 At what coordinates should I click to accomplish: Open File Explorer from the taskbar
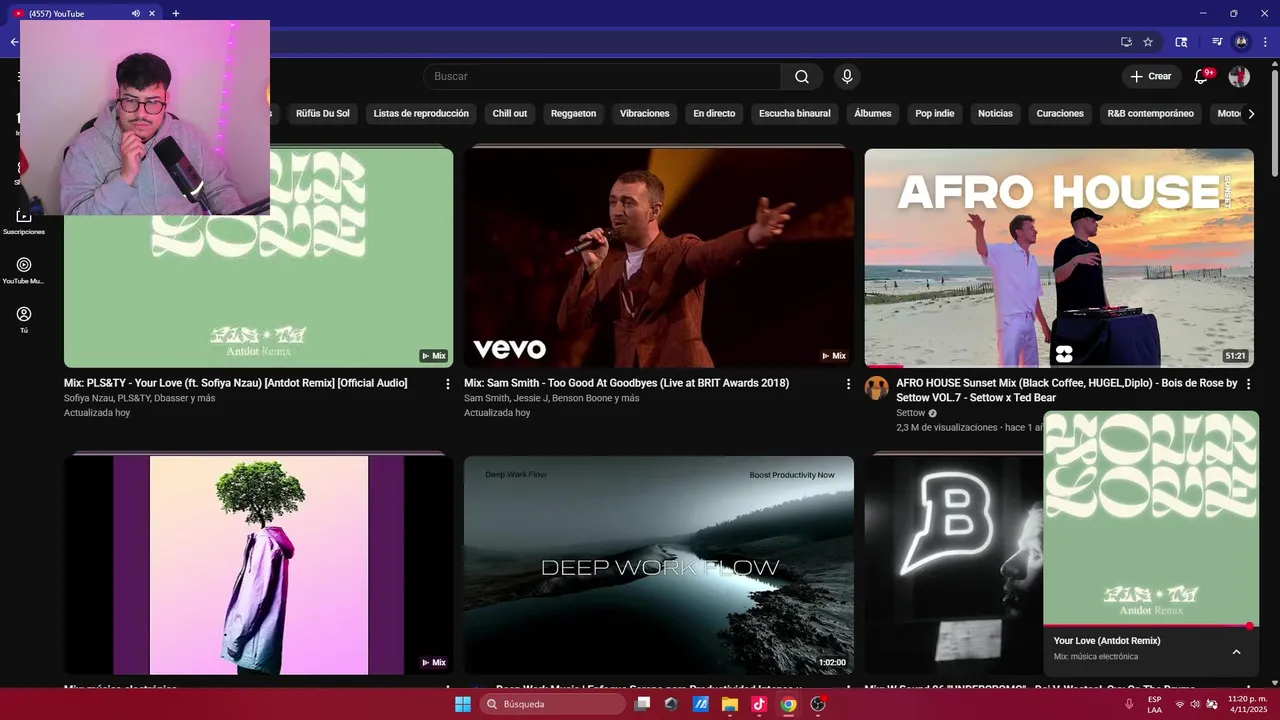click(730, 704)
